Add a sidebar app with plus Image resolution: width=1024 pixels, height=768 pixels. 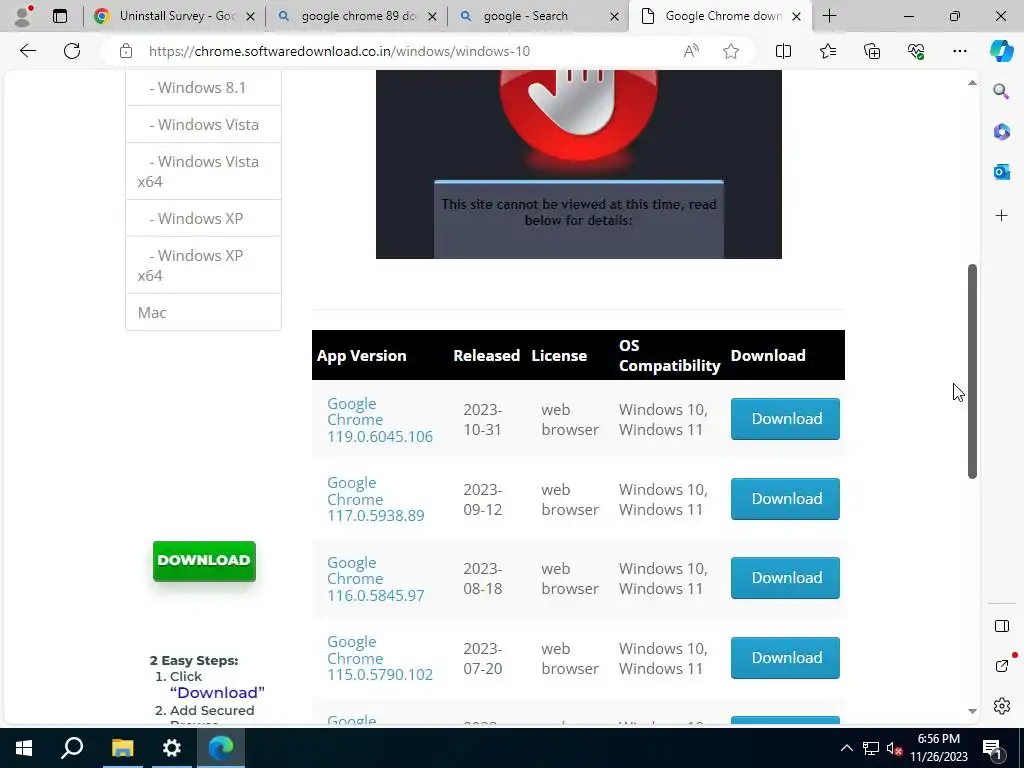click(1001, 216)
